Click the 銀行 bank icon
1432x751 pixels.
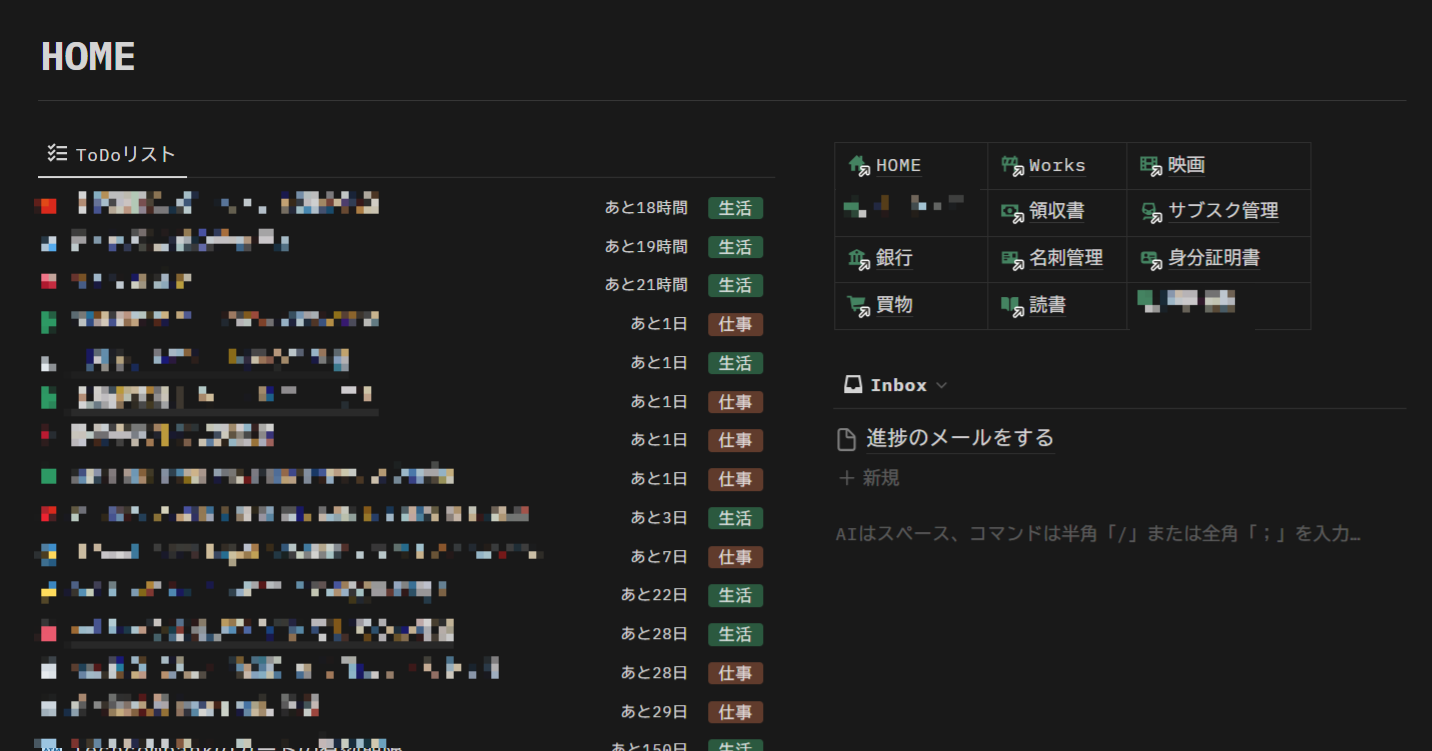tap(858, 259)
